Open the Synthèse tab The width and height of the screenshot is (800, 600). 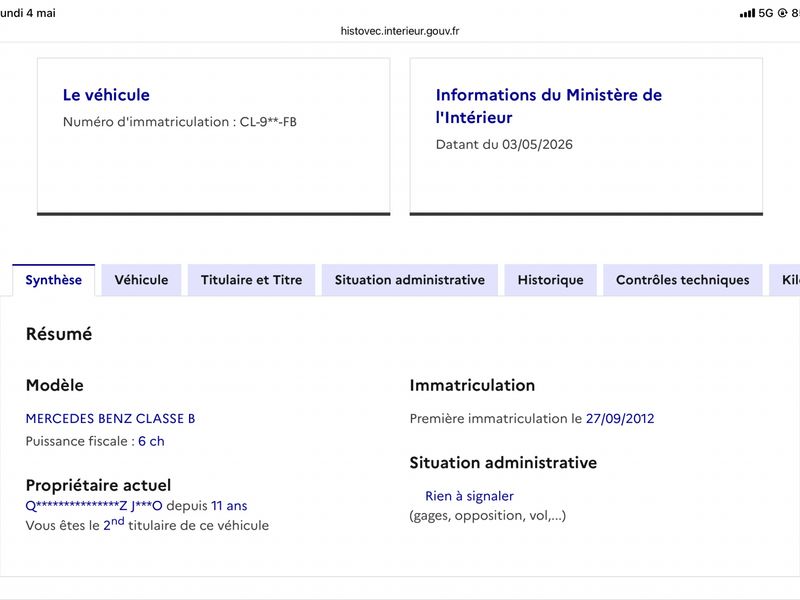pyautogui.click(x=54, y=280)
